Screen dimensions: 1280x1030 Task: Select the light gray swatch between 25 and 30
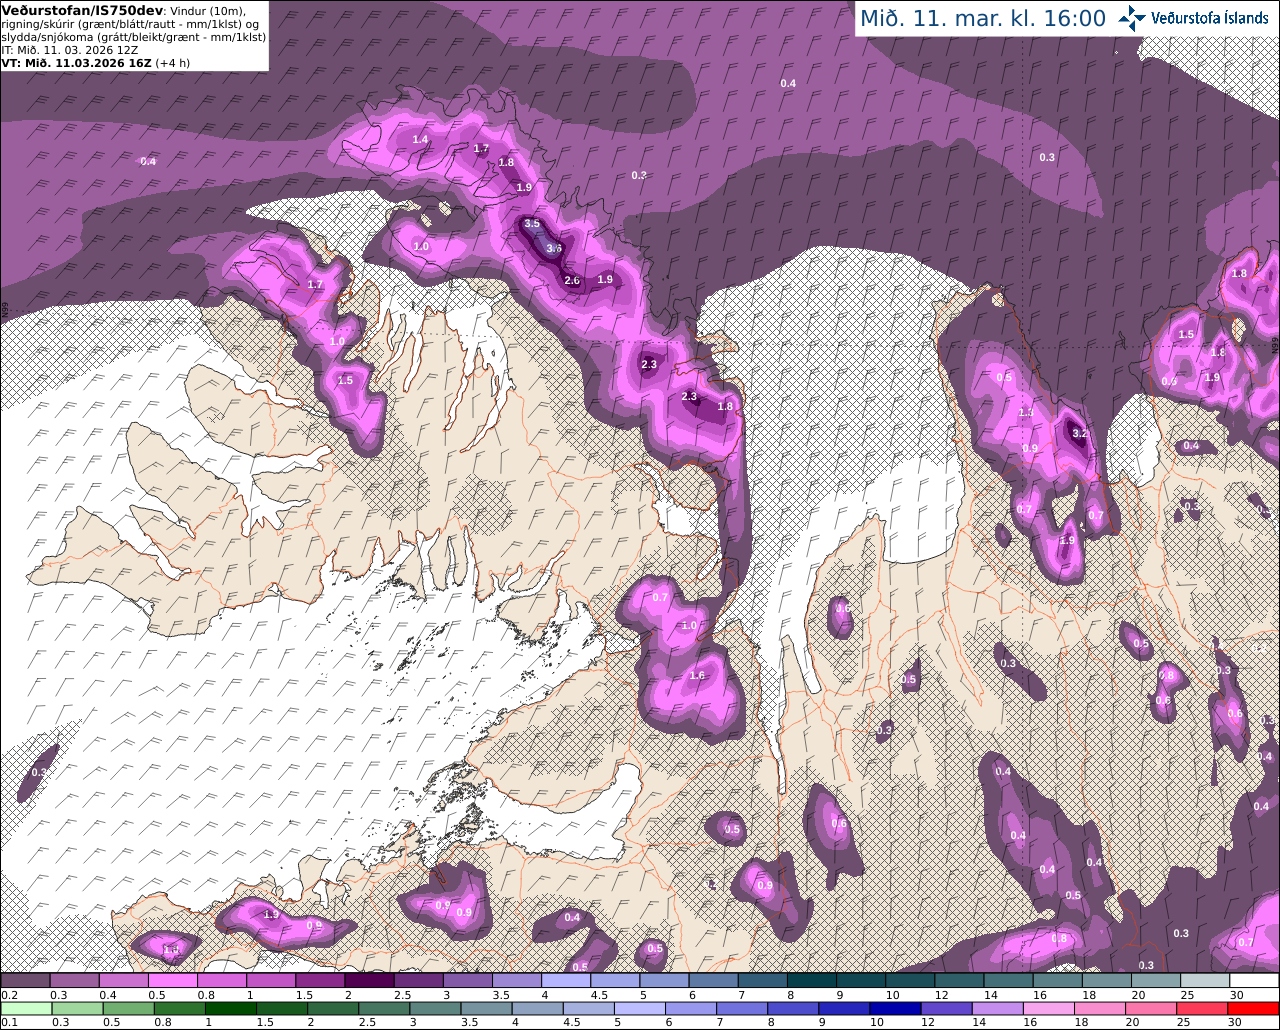pos(1205,980)
